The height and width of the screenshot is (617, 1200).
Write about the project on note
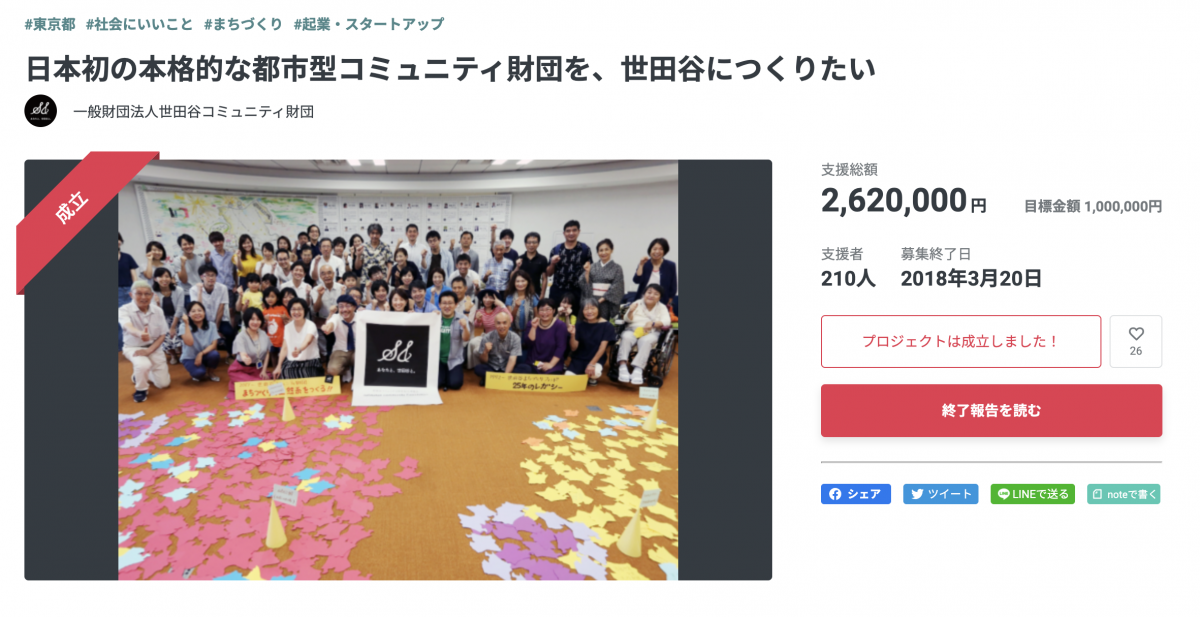click(1123, 494)
